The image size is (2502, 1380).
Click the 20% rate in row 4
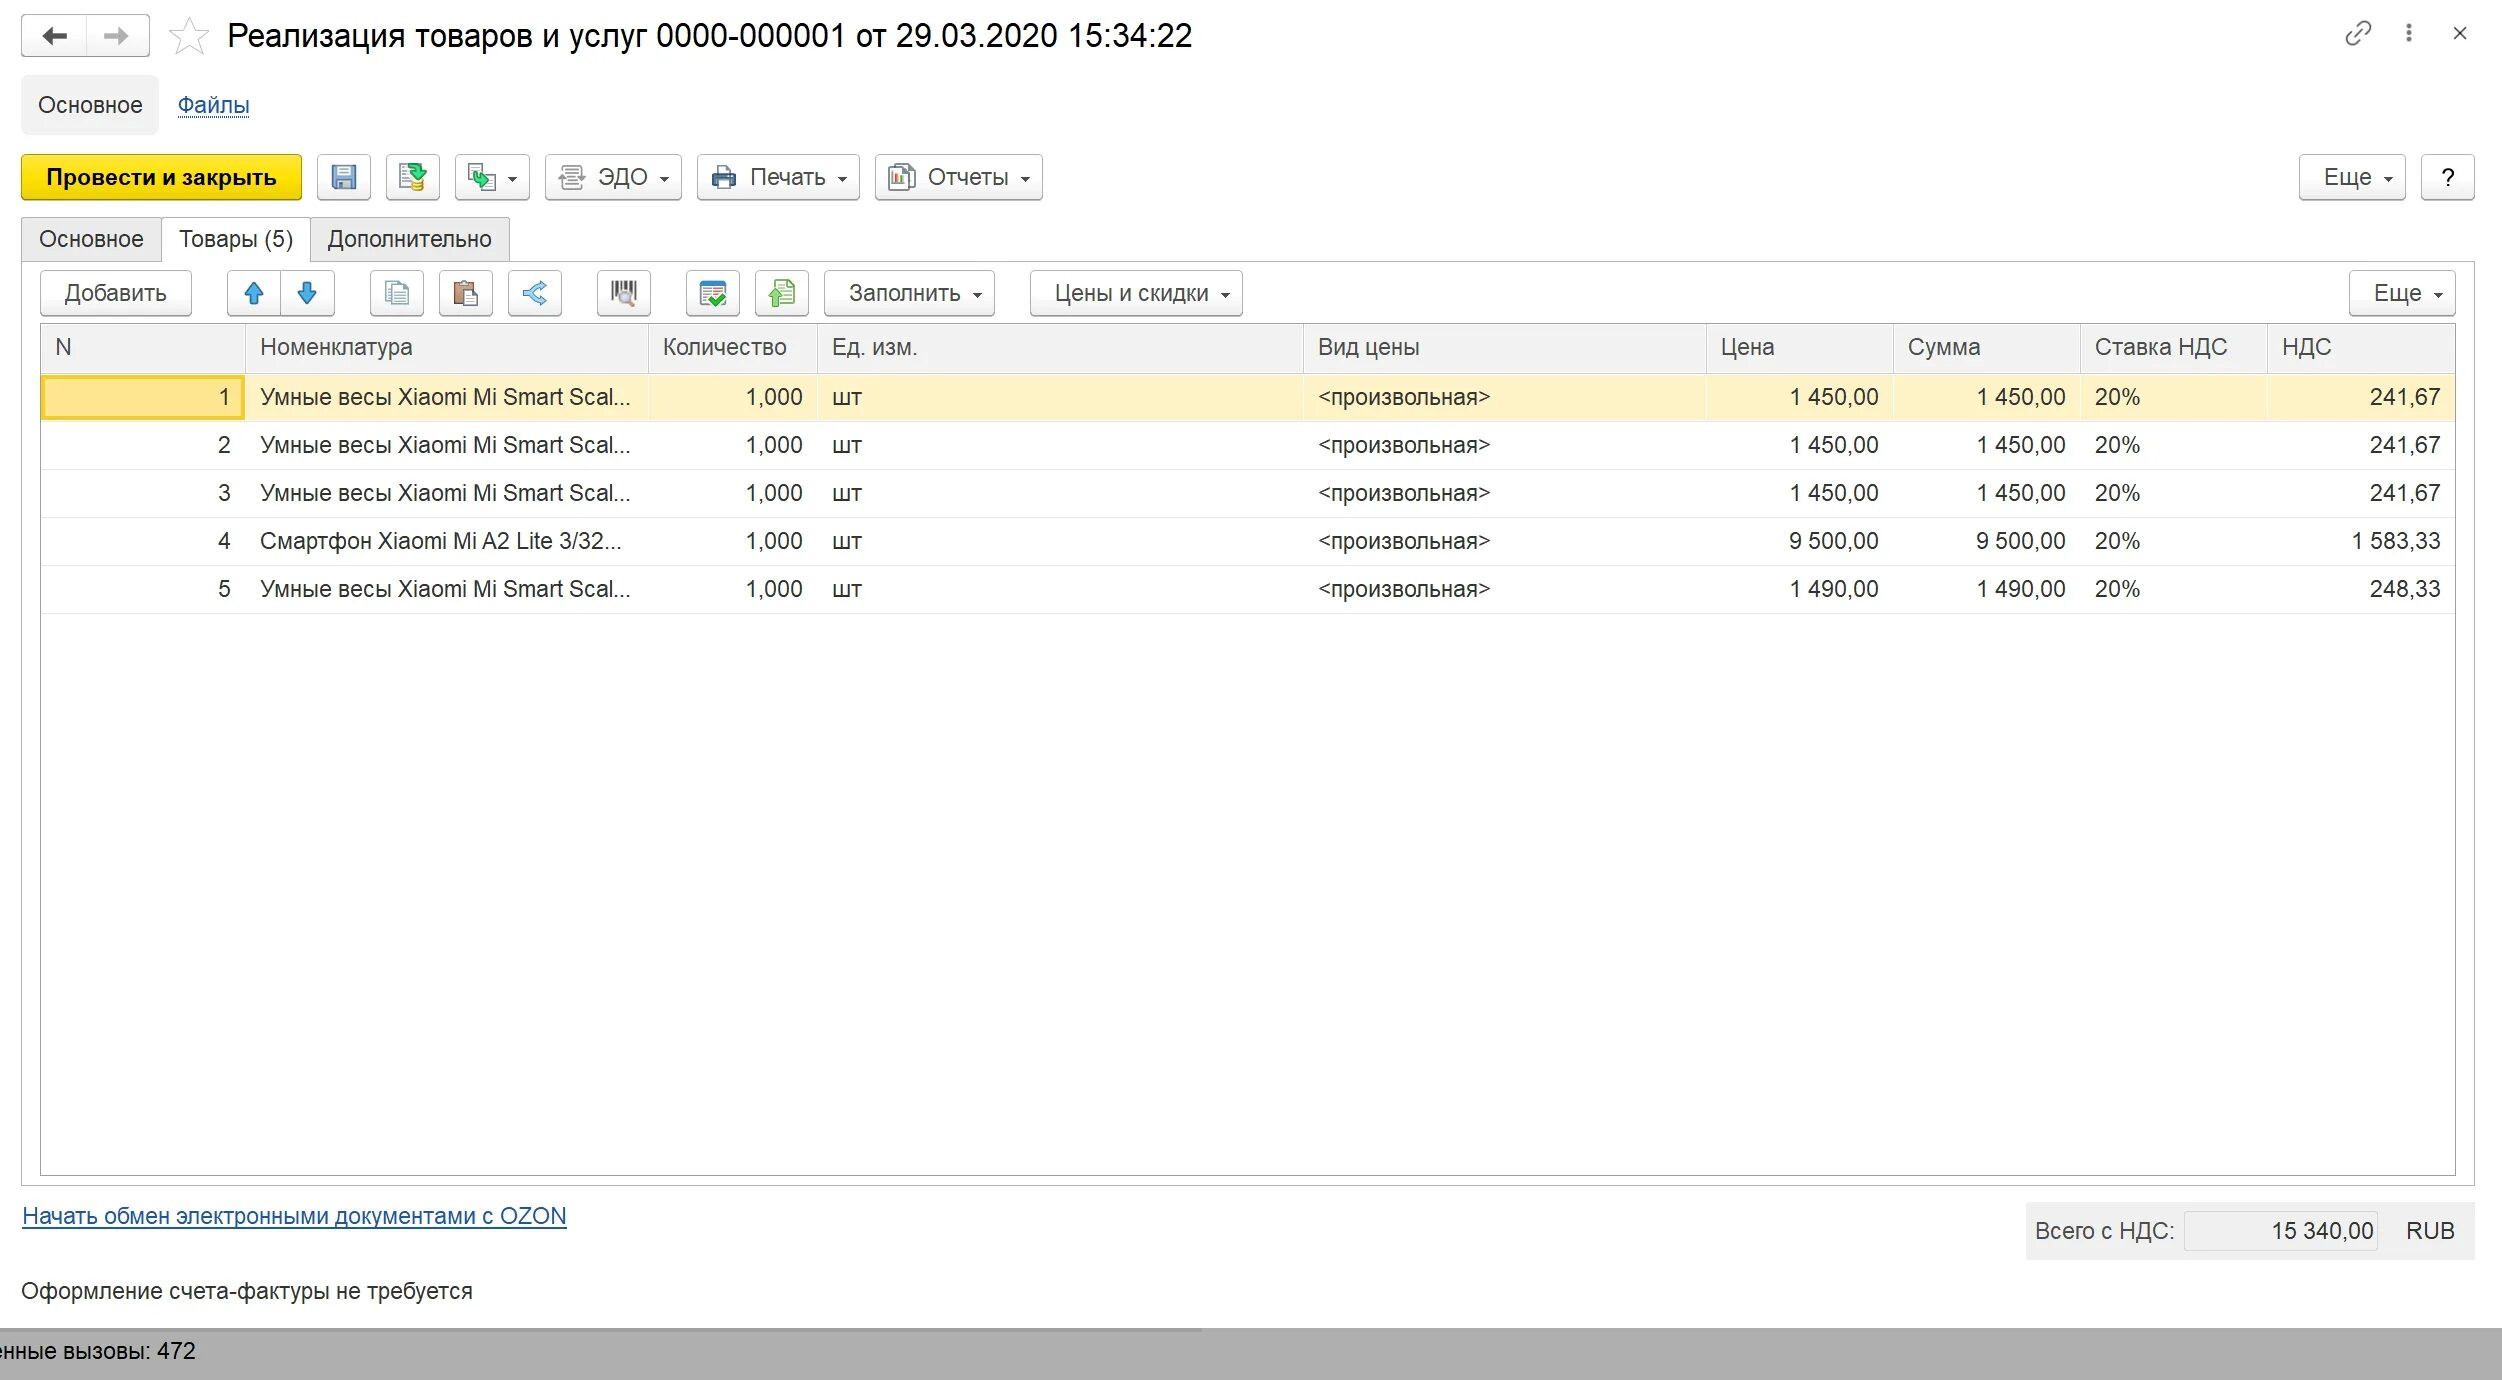(2173, 541)
